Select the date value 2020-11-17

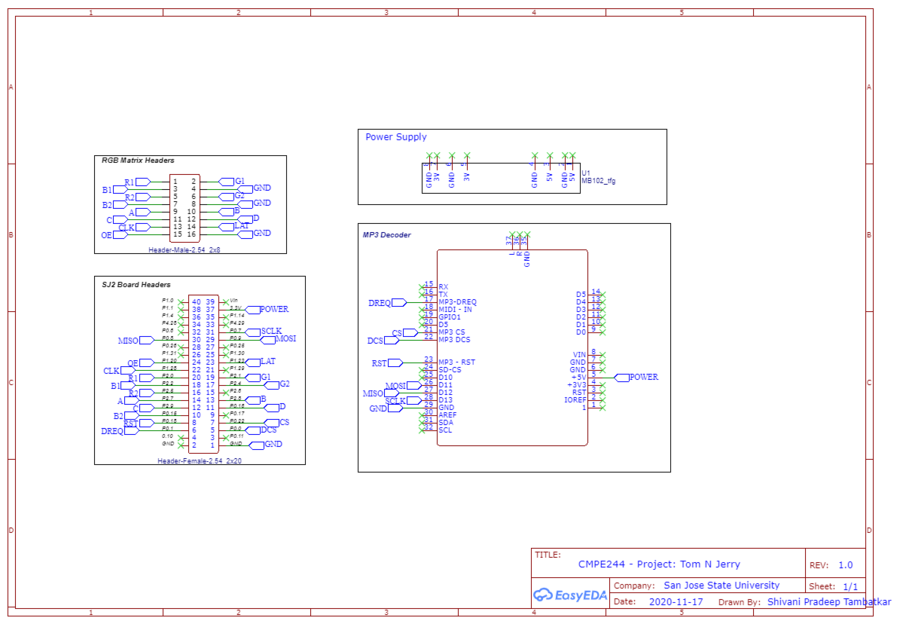[x=676, y=602]
